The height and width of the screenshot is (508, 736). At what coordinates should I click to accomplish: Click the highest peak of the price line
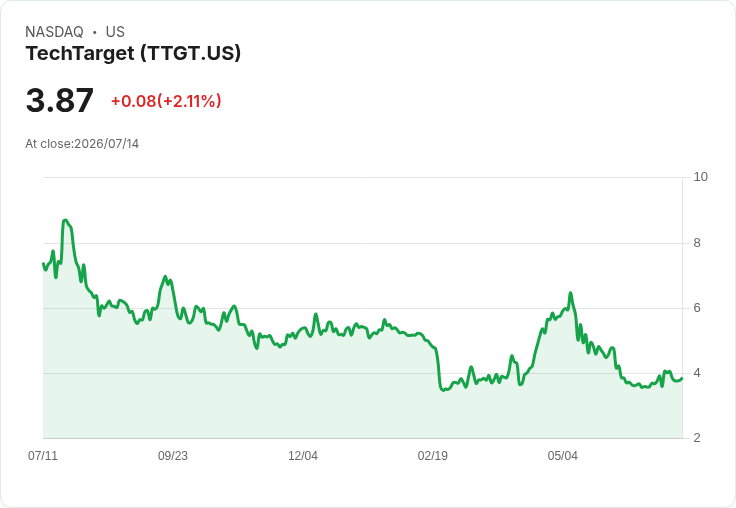[65, 220]
